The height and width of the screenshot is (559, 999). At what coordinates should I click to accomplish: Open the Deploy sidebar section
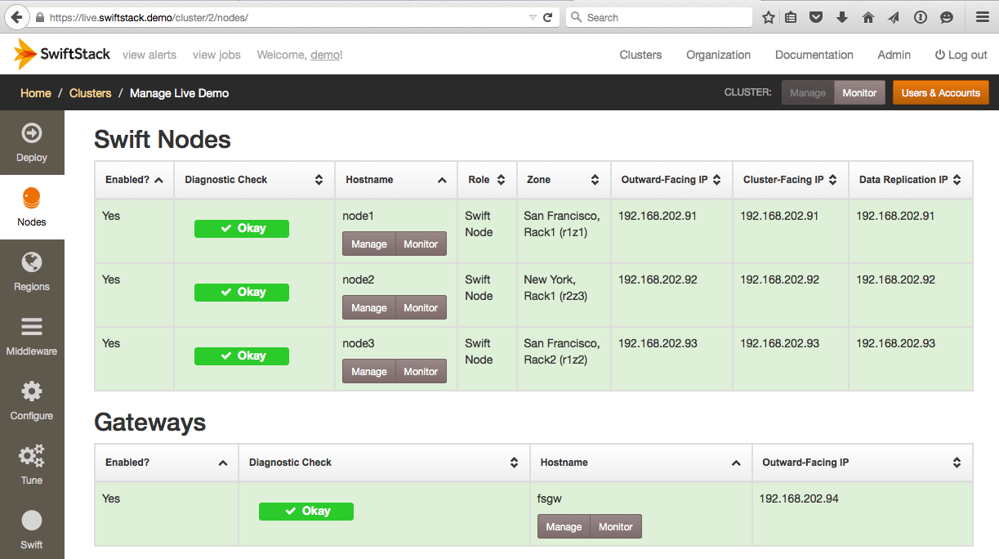[32, 142]
